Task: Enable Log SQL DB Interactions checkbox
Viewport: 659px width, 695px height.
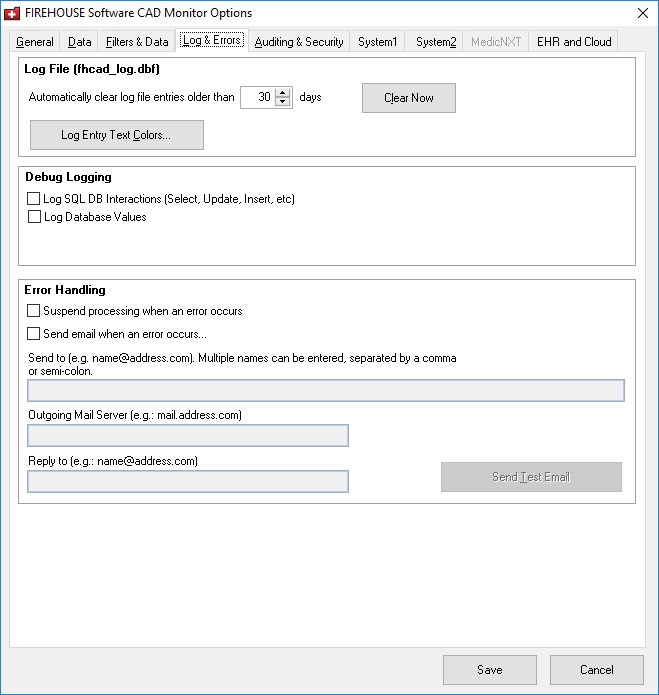Action: click(x=34, y=199)
